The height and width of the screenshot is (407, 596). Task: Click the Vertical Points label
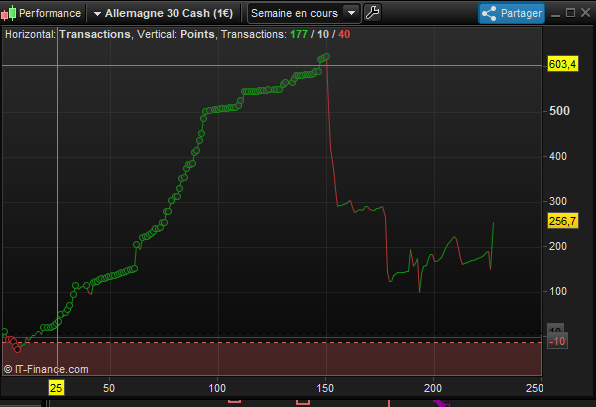(176, 35)
